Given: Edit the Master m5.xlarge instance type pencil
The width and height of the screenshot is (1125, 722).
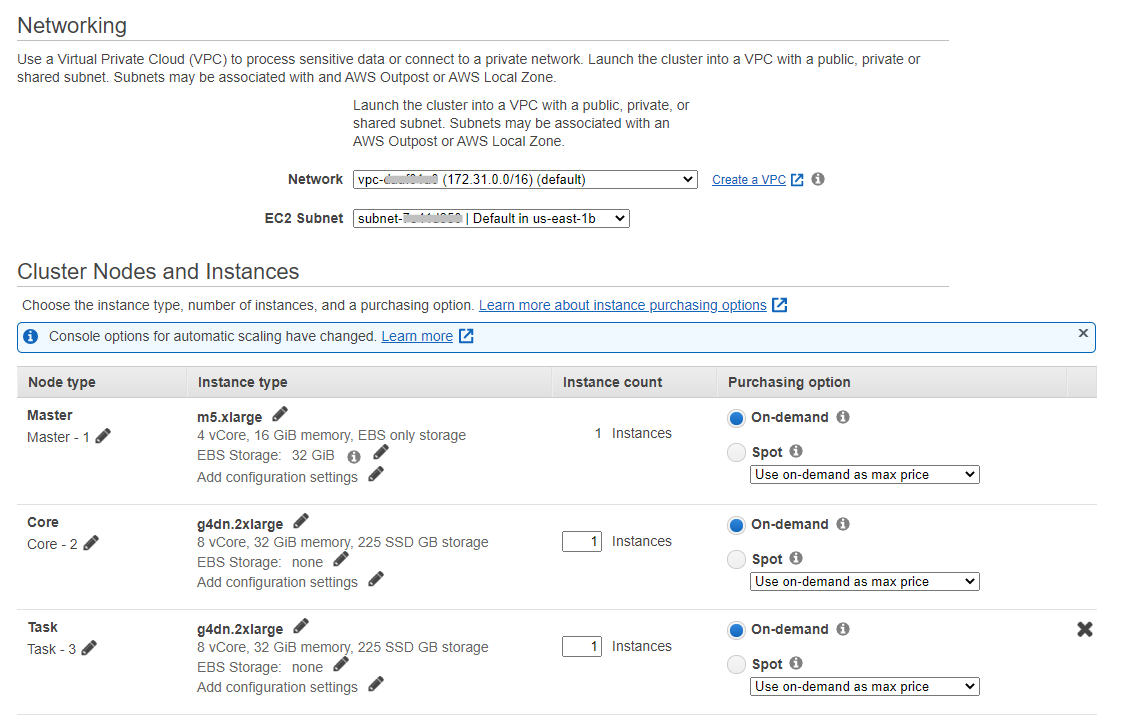Looking at the screenshot, I should [280, 414].
